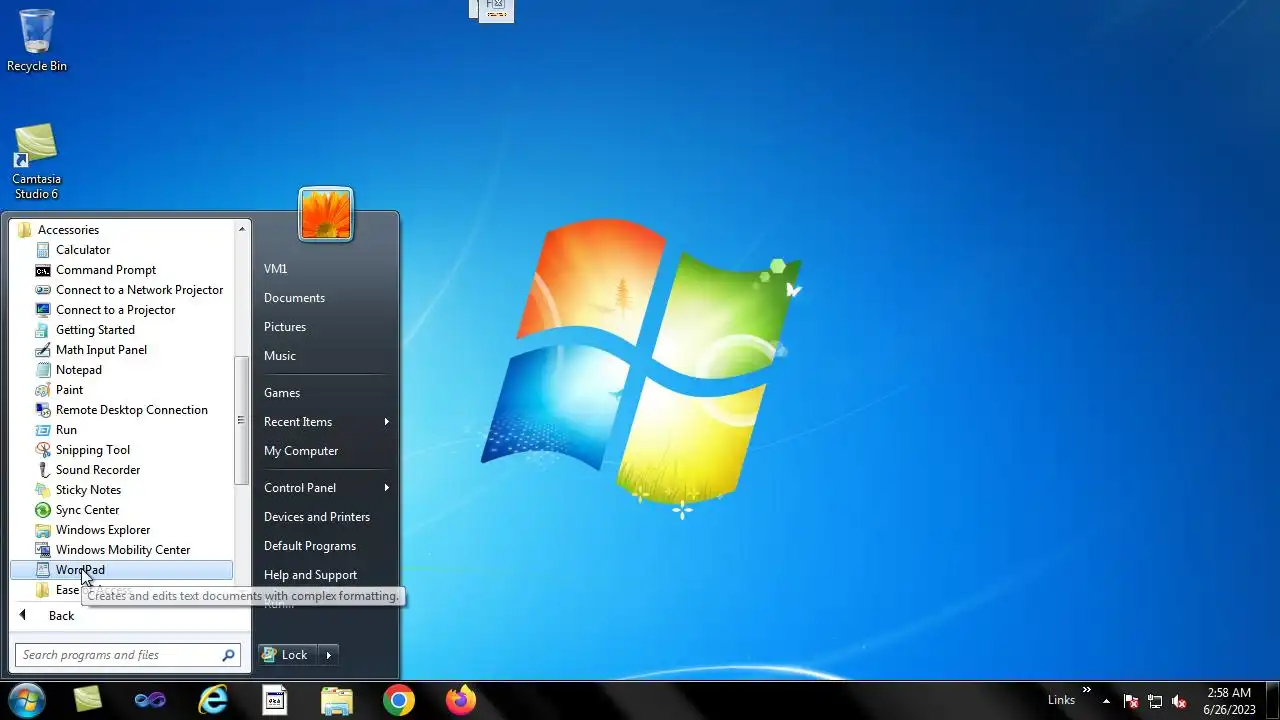Open shutdown options arrow next to Lock
The image size is (1280, 720).
click(x=328, y=655)
